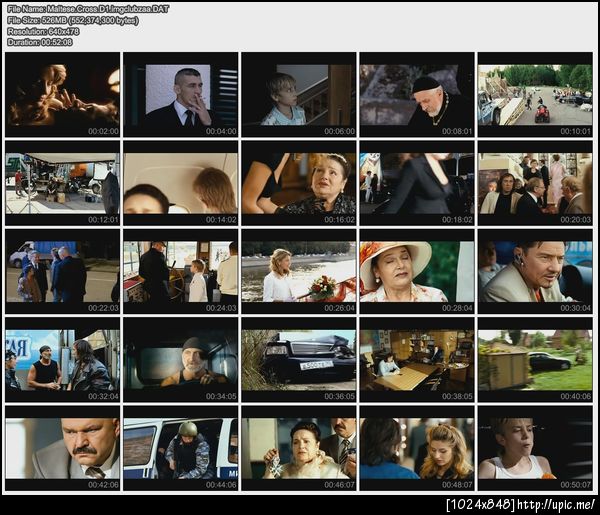Click the office scene thumbnail at 00:38:05
The height and width of the screenshot is (515, 600).
[417, 360]
